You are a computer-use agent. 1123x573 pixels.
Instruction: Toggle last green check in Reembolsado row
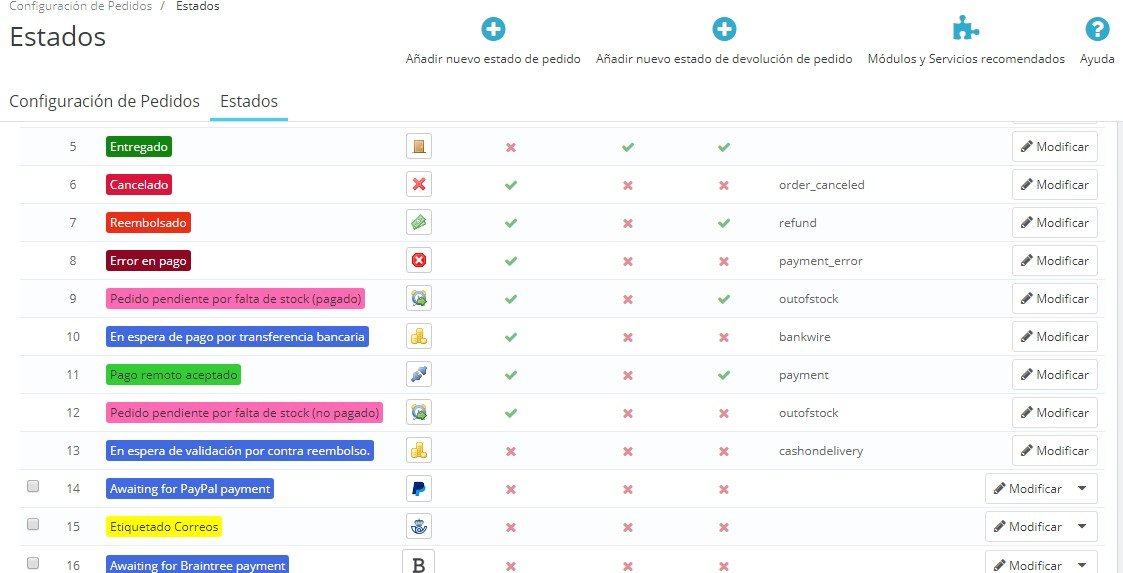(x=724, y=223)
